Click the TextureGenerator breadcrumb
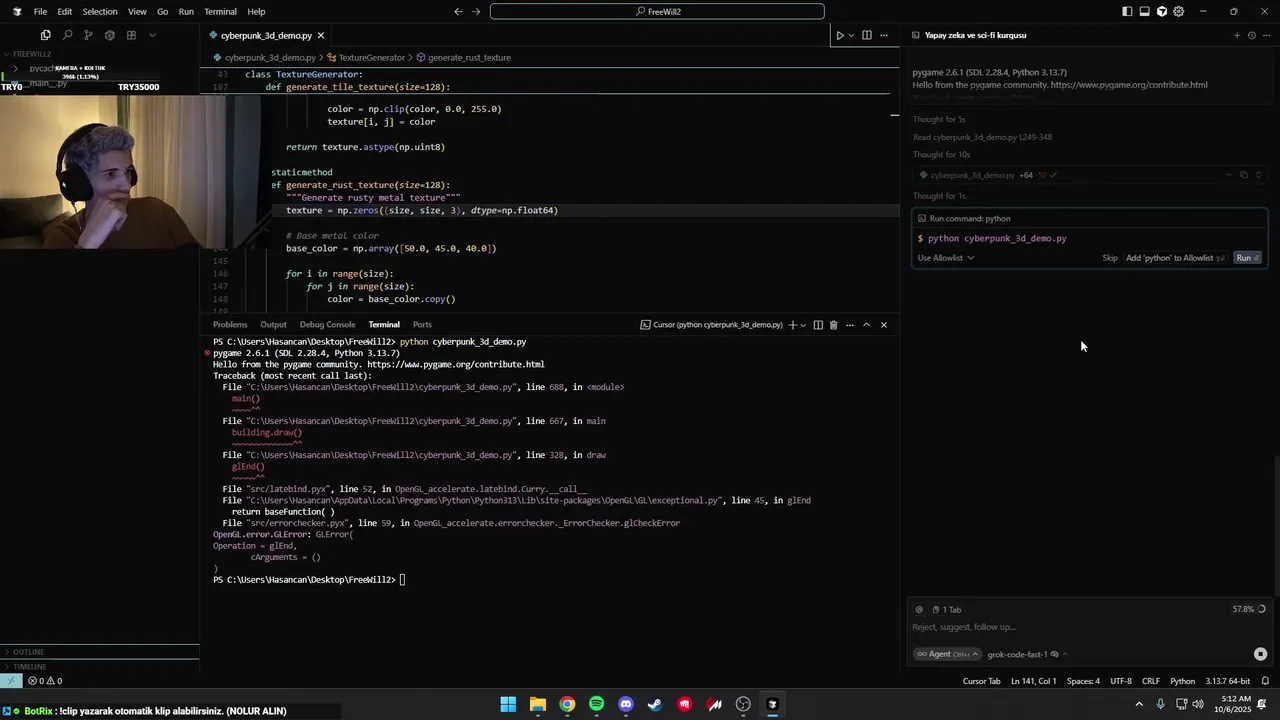Screen dimensions: 1280x720 [371, 57]
